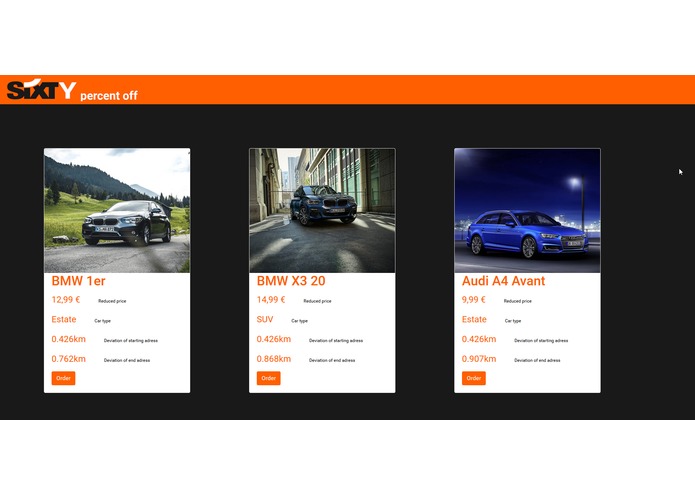Order the Audi A4 Avant

click(x=474, y=378)
